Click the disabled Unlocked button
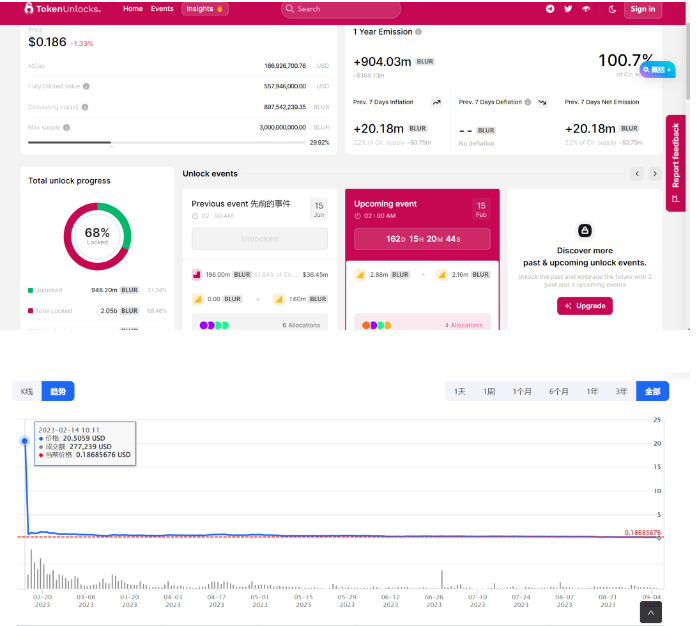Viewport: 697px width, 626px height. pos(260,239)
